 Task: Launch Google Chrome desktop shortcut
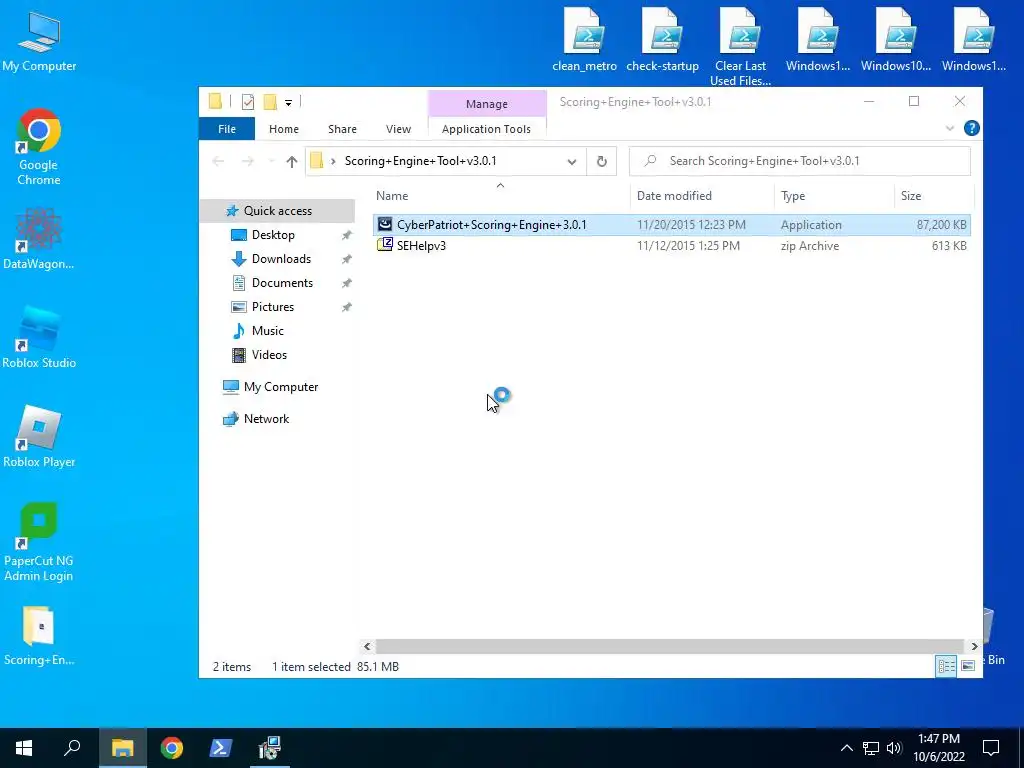[x=39, y=147]
